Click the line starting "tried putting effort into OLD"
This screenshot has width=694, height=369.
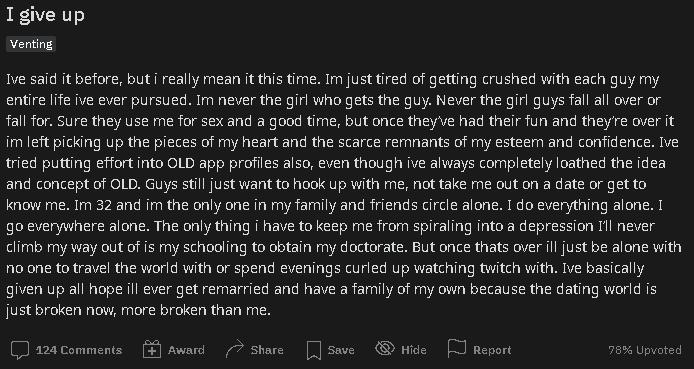click(x=335, y=163)
